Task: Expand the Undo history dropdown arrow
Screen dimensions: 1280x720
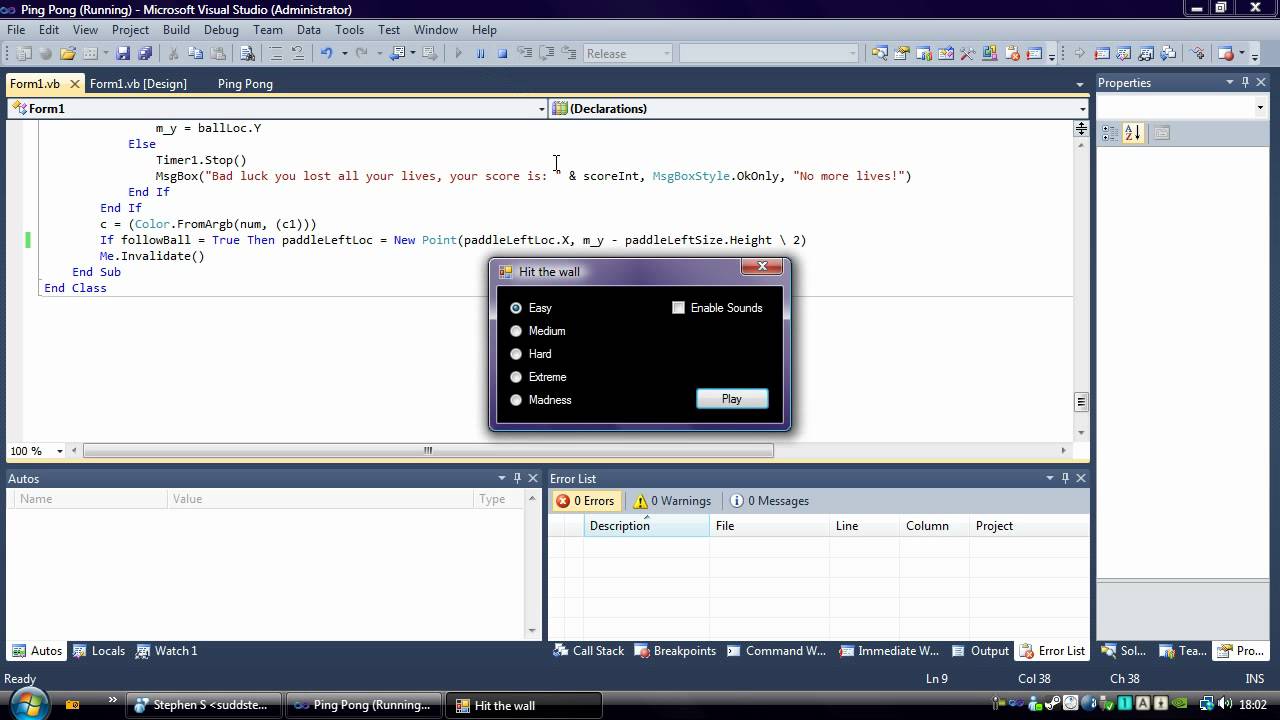Action: click(x=344, y=53)
